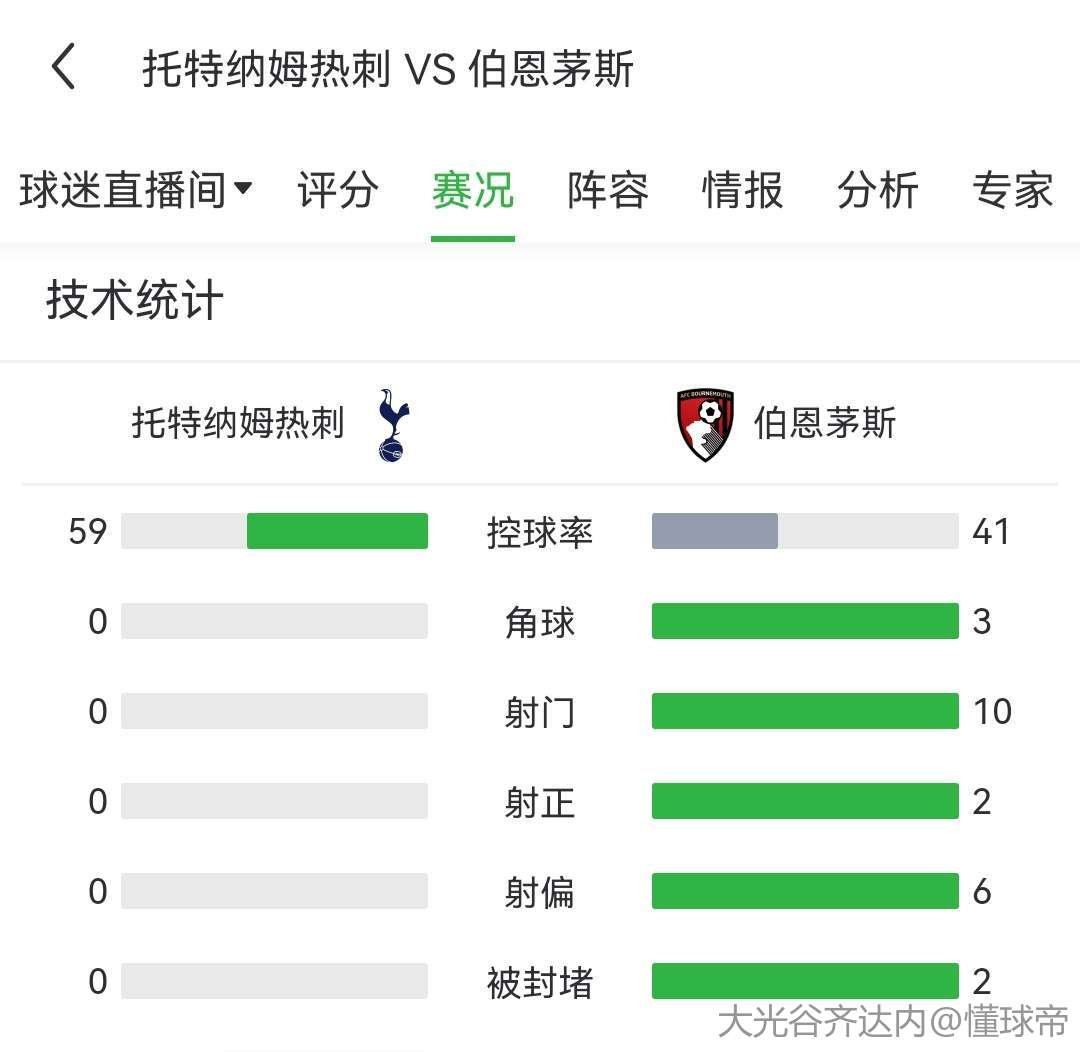Open the 分析 analysis tab
The width and height of the screenshot is (1080, 1052).
coord(878,189)
